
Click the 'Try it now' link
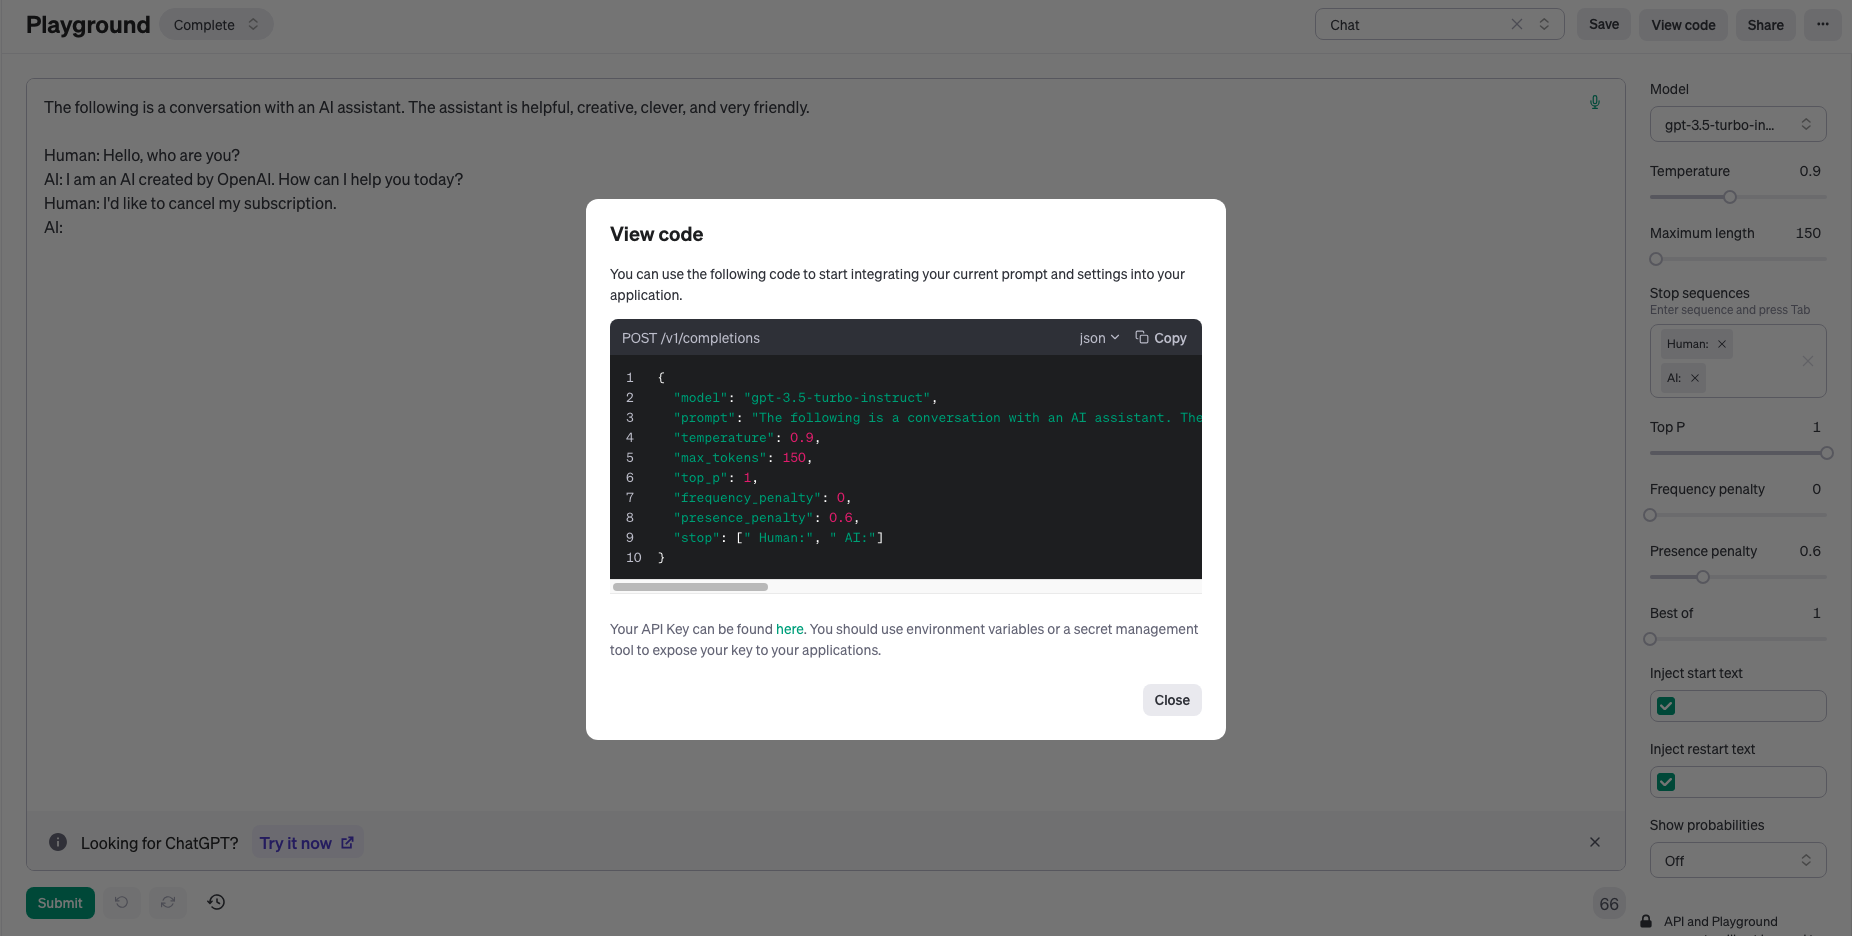306,843
